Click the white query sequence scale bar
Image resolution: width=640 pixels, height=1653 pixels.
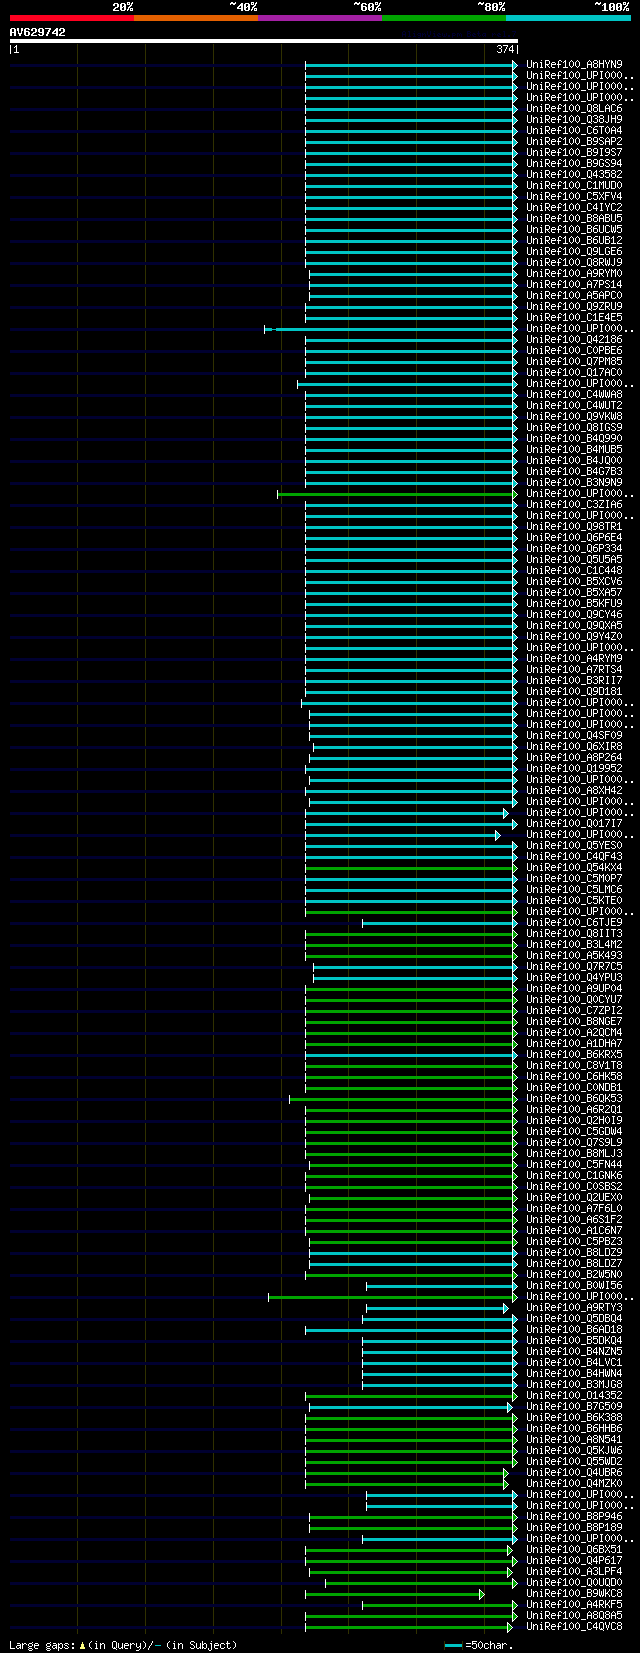tap(264, 41)
